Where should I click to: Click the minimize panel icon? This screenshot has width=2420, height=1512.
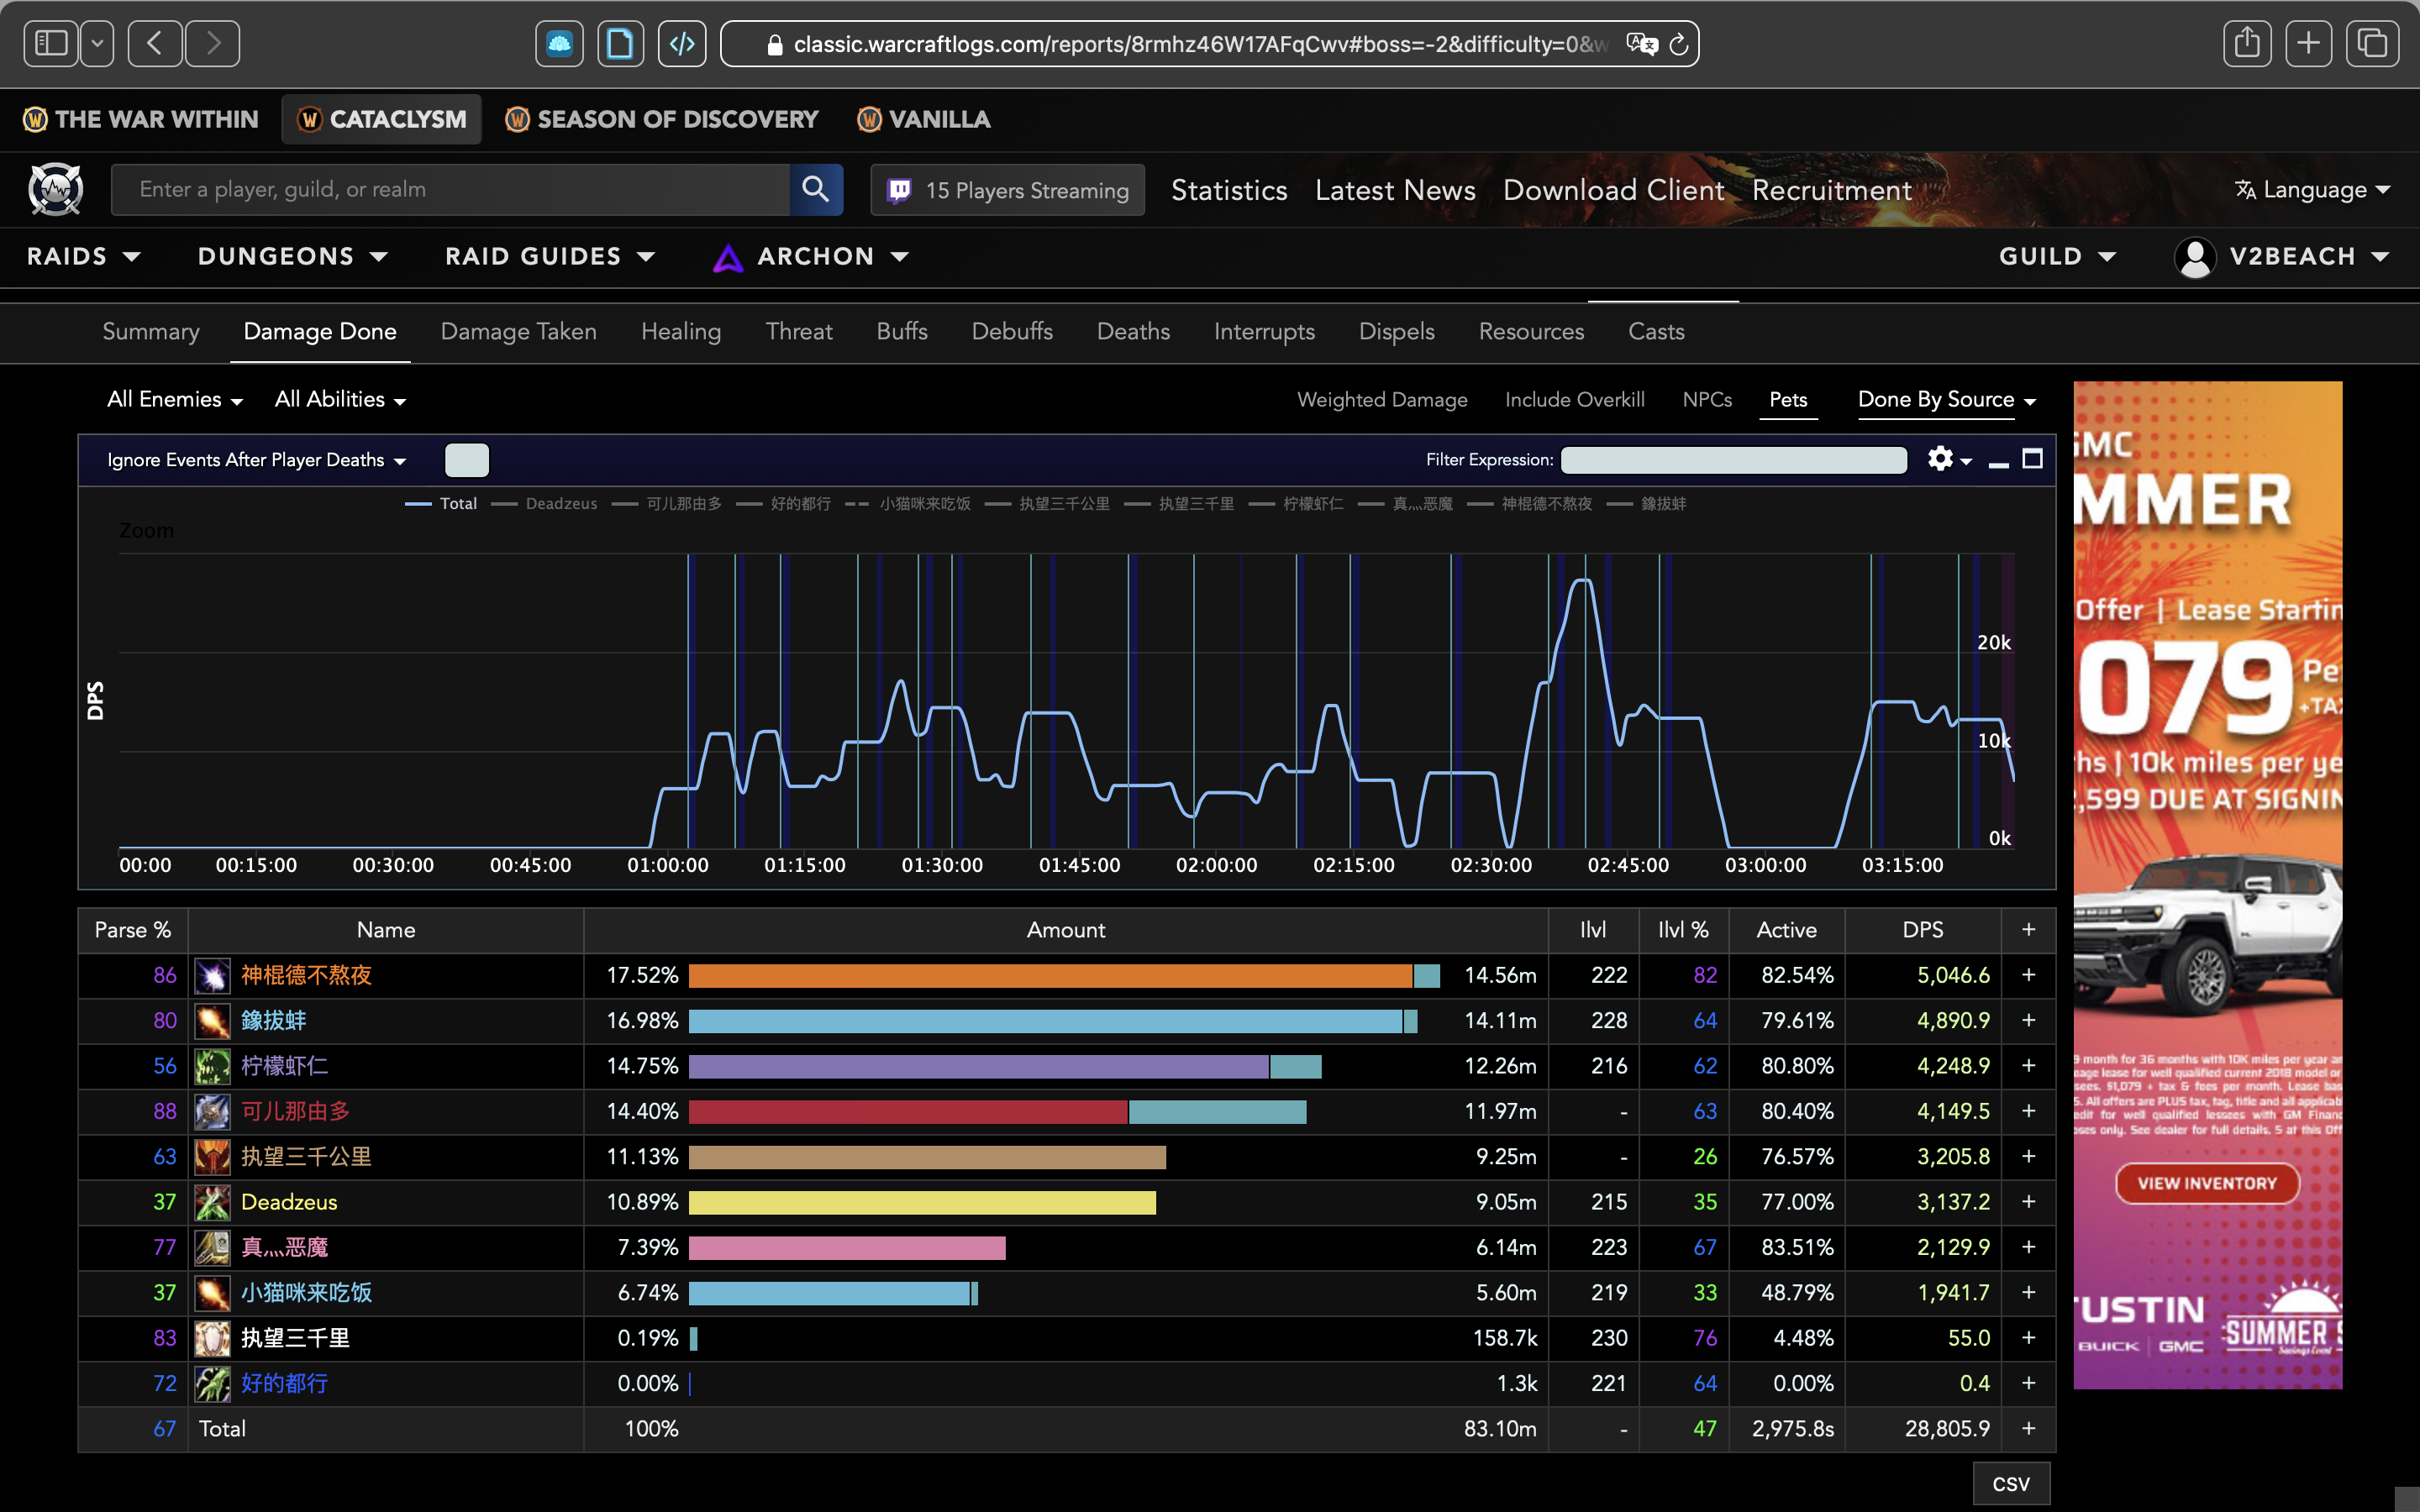(1998, 458)
